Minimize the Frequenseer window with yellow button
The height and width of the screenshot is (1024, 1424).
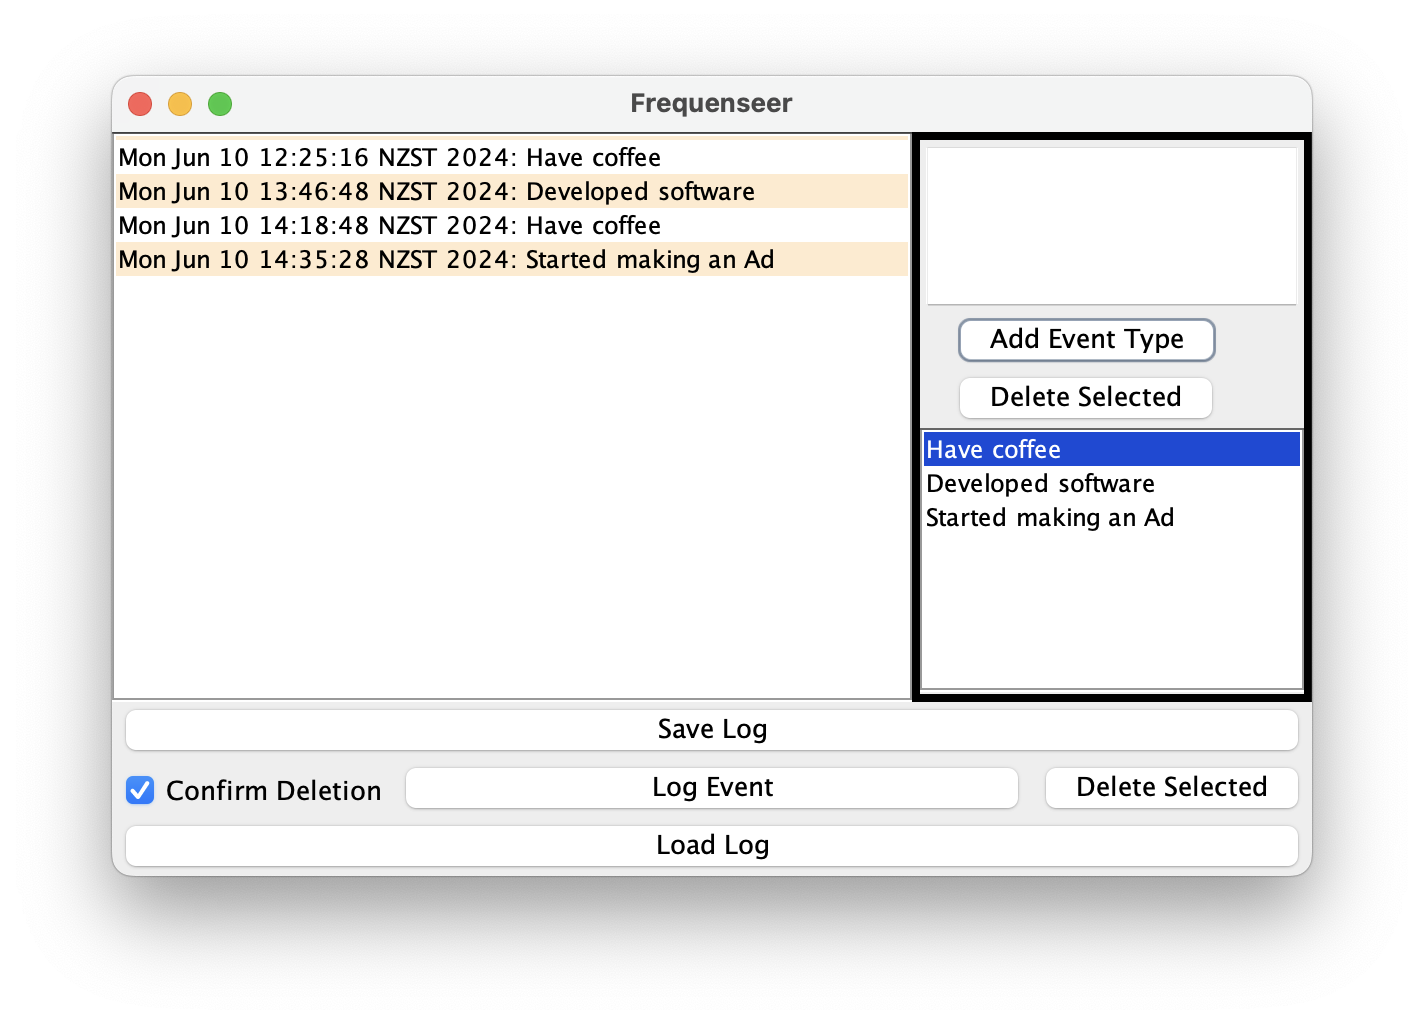tap(180, 104)
